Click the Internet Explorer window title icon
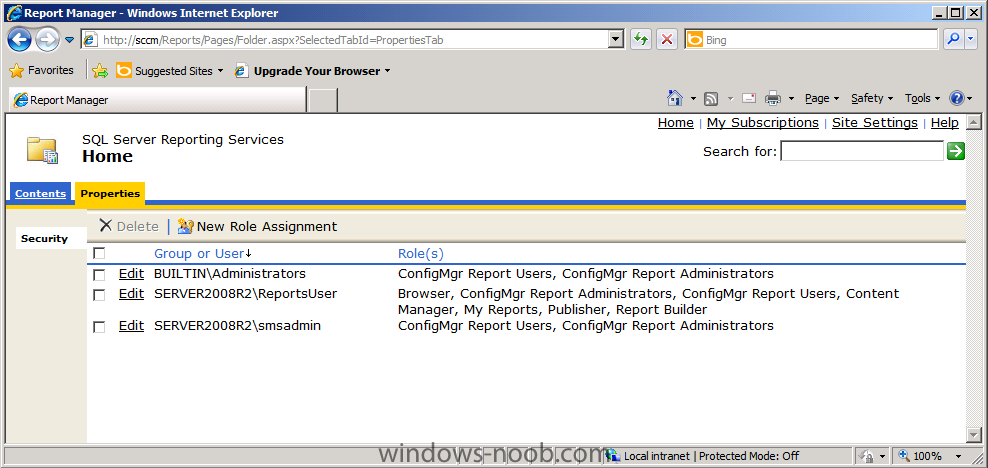Image resolution: width=988 pixels, height=468 pixels. [13, 12]
